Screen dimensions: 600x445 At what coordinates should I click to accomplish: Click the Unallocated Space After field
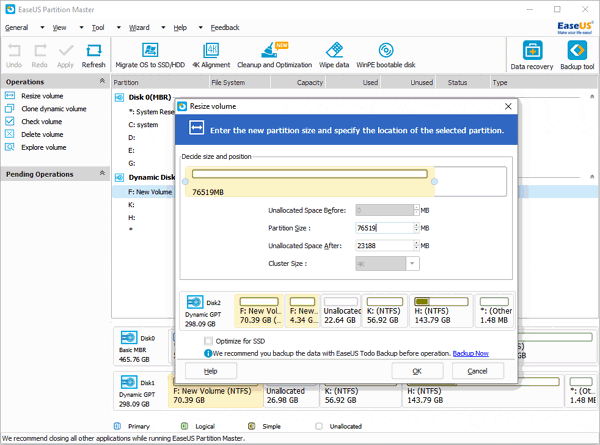coord(384,246)
